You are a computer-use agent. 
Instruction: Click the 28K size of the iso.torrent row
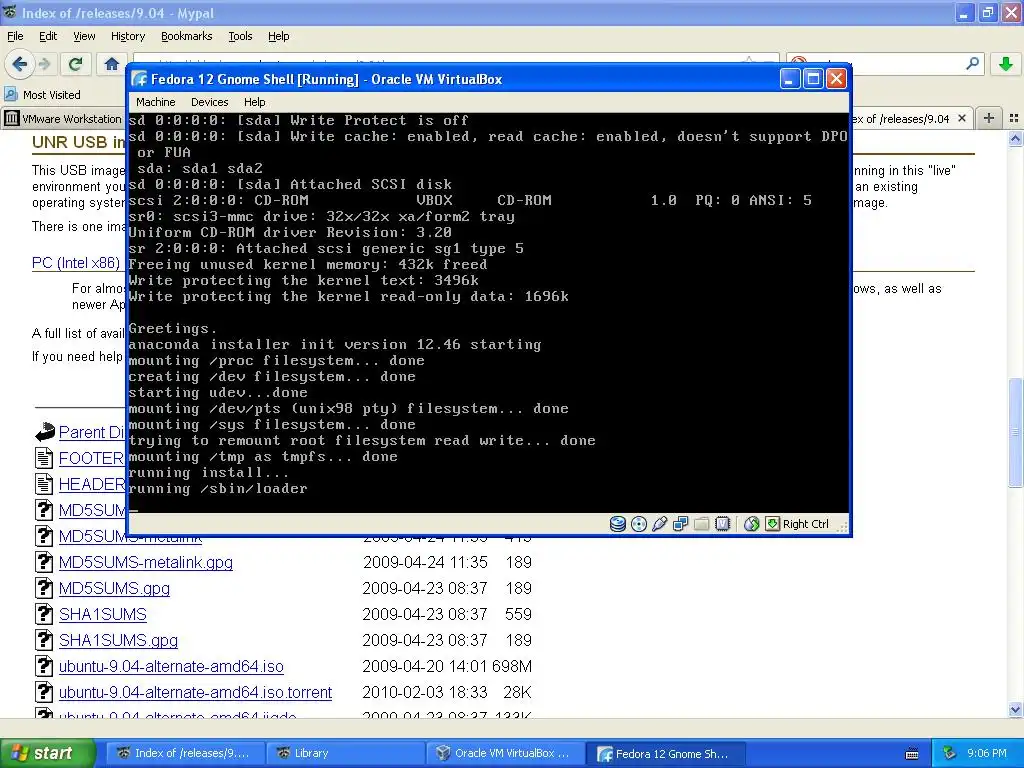[517, 692]
